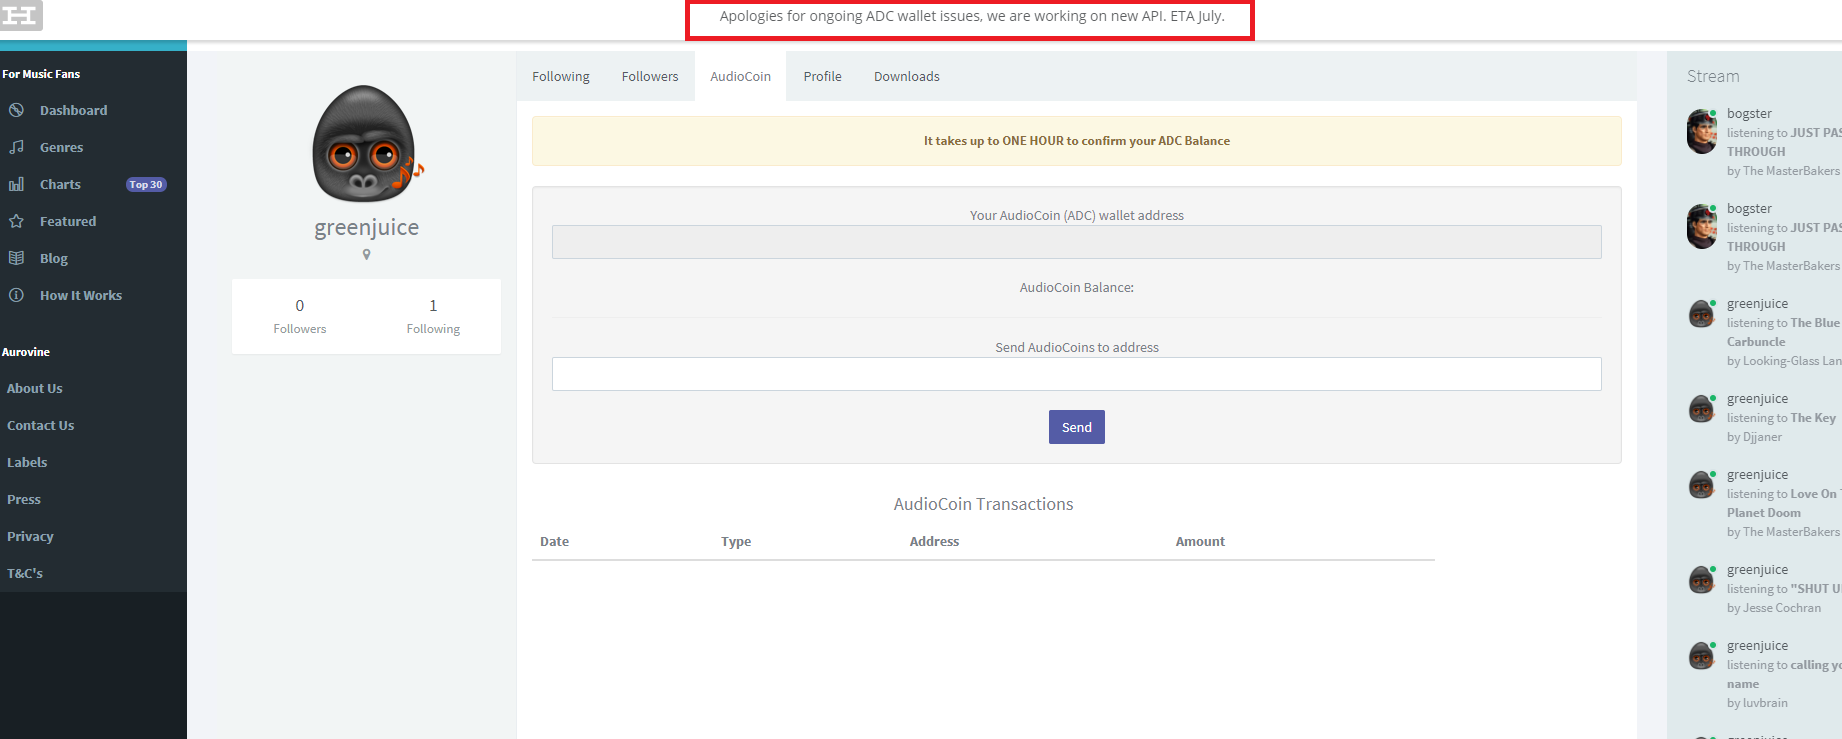The image size is (1842, 739).
Task: Switch to the Followers tab
Action: coord(650,76)
